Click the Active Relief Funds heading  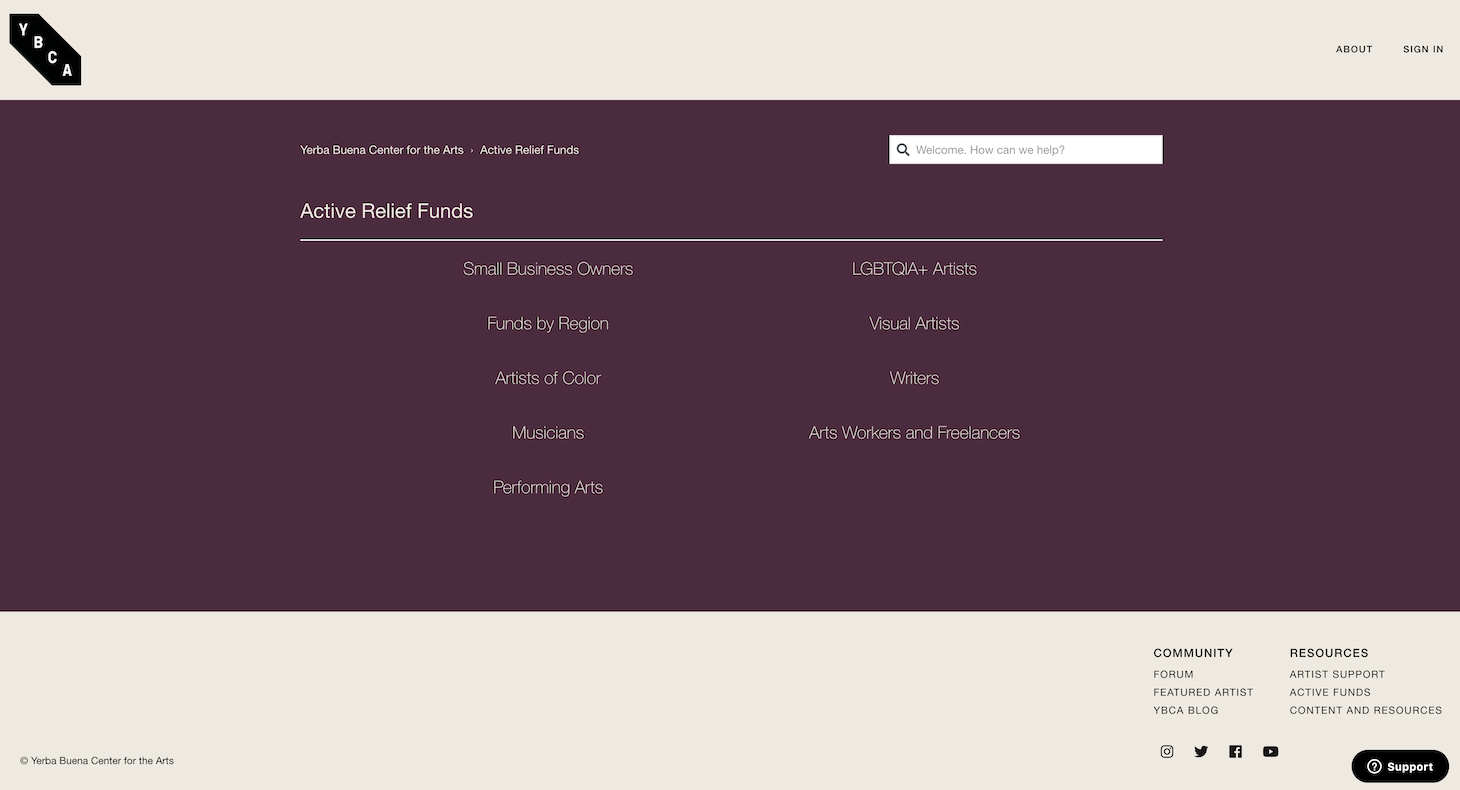(387, 211)
